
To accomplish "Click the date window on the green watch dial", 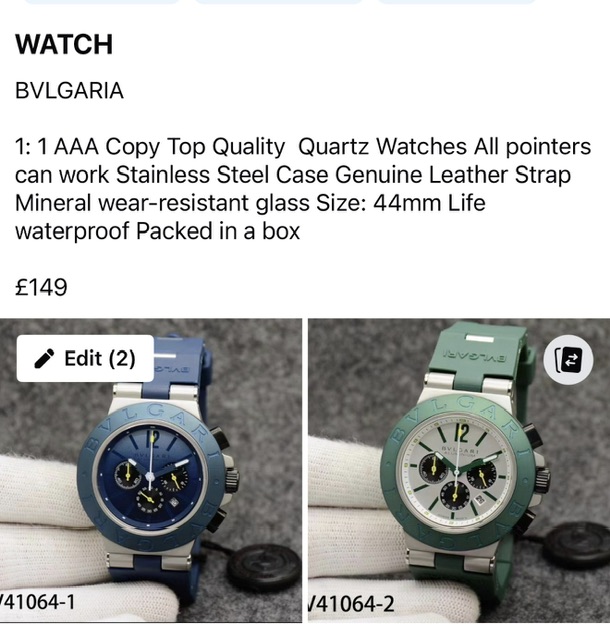I will [481, 499].
